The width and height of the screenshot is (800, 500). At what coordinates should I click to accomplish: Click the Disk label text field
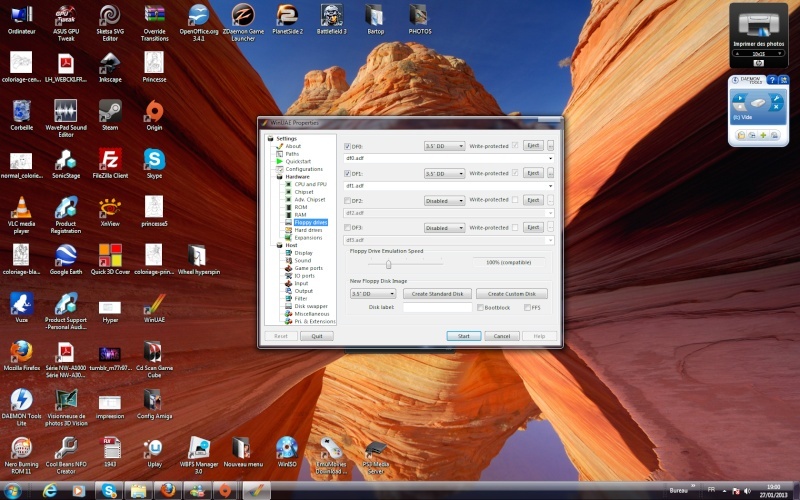[437, 307]
